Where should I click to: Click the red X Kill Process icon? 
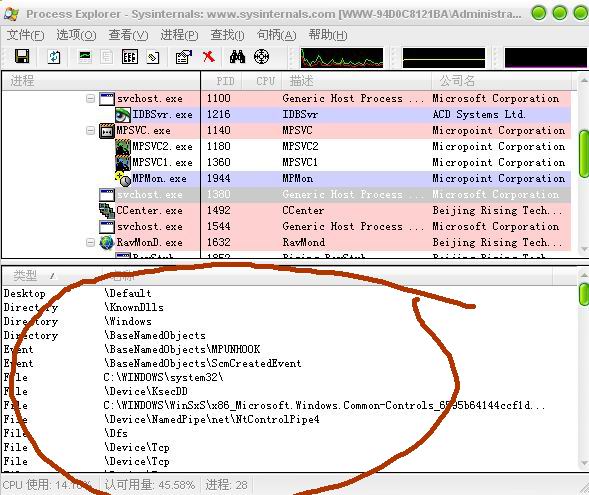(208, 57)
